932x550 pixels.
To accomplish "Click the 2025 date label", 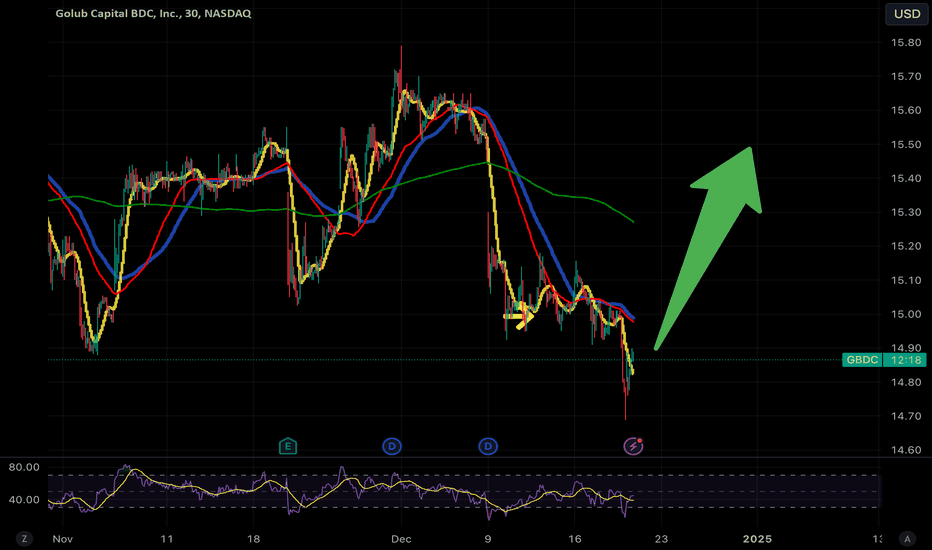I will (758, 539).
